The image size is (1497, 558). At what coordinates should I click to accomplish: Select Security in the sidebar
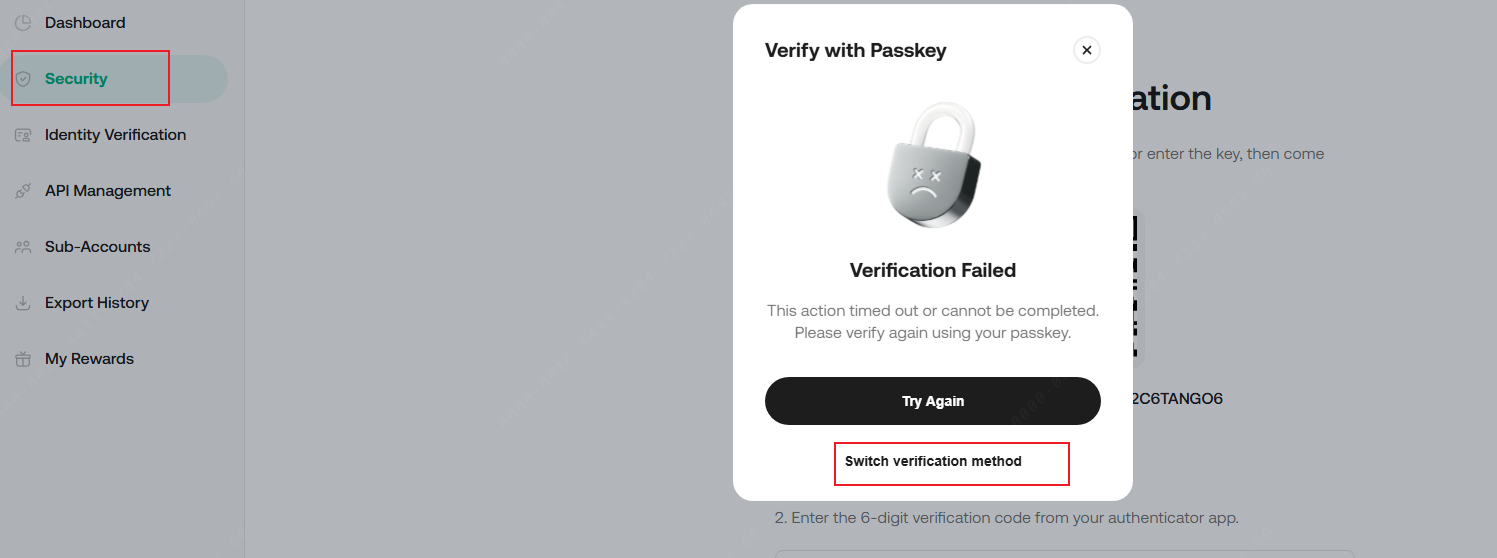76,79
